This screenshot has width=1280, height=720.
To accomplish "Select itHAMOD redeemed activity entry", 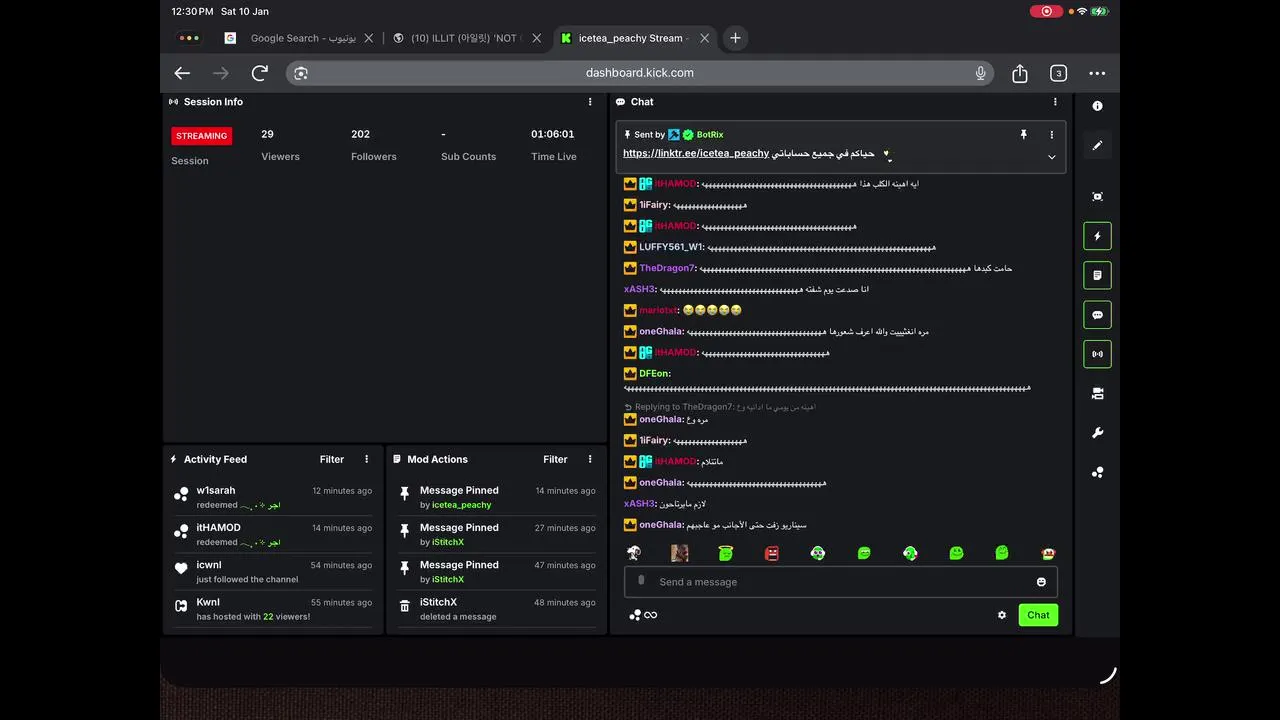I will tap(272, 534).
